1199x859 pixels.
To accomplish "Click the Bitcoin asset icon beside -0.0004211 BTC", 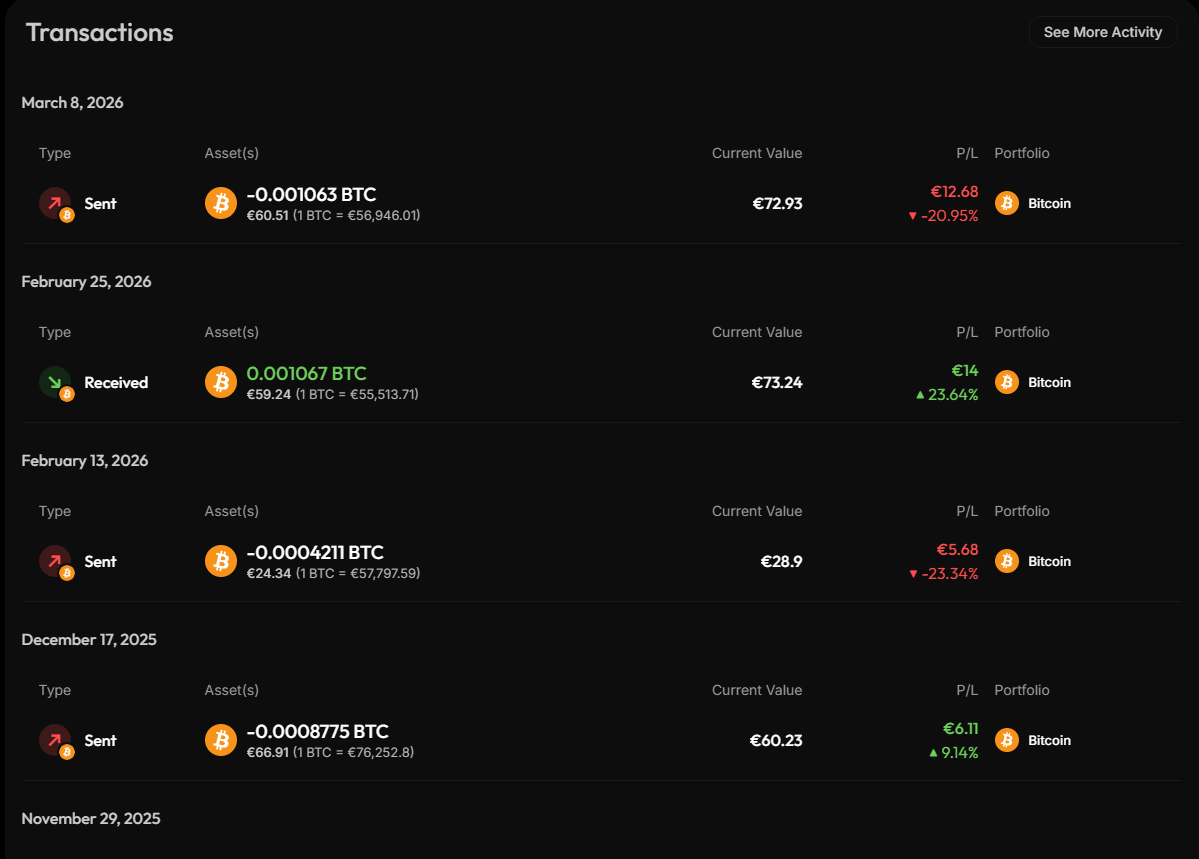I will (221, 561).
